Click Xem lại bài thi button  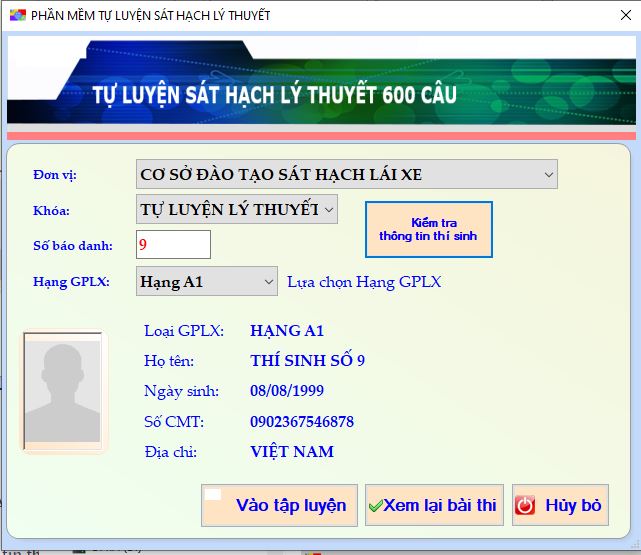pos(434,506)
